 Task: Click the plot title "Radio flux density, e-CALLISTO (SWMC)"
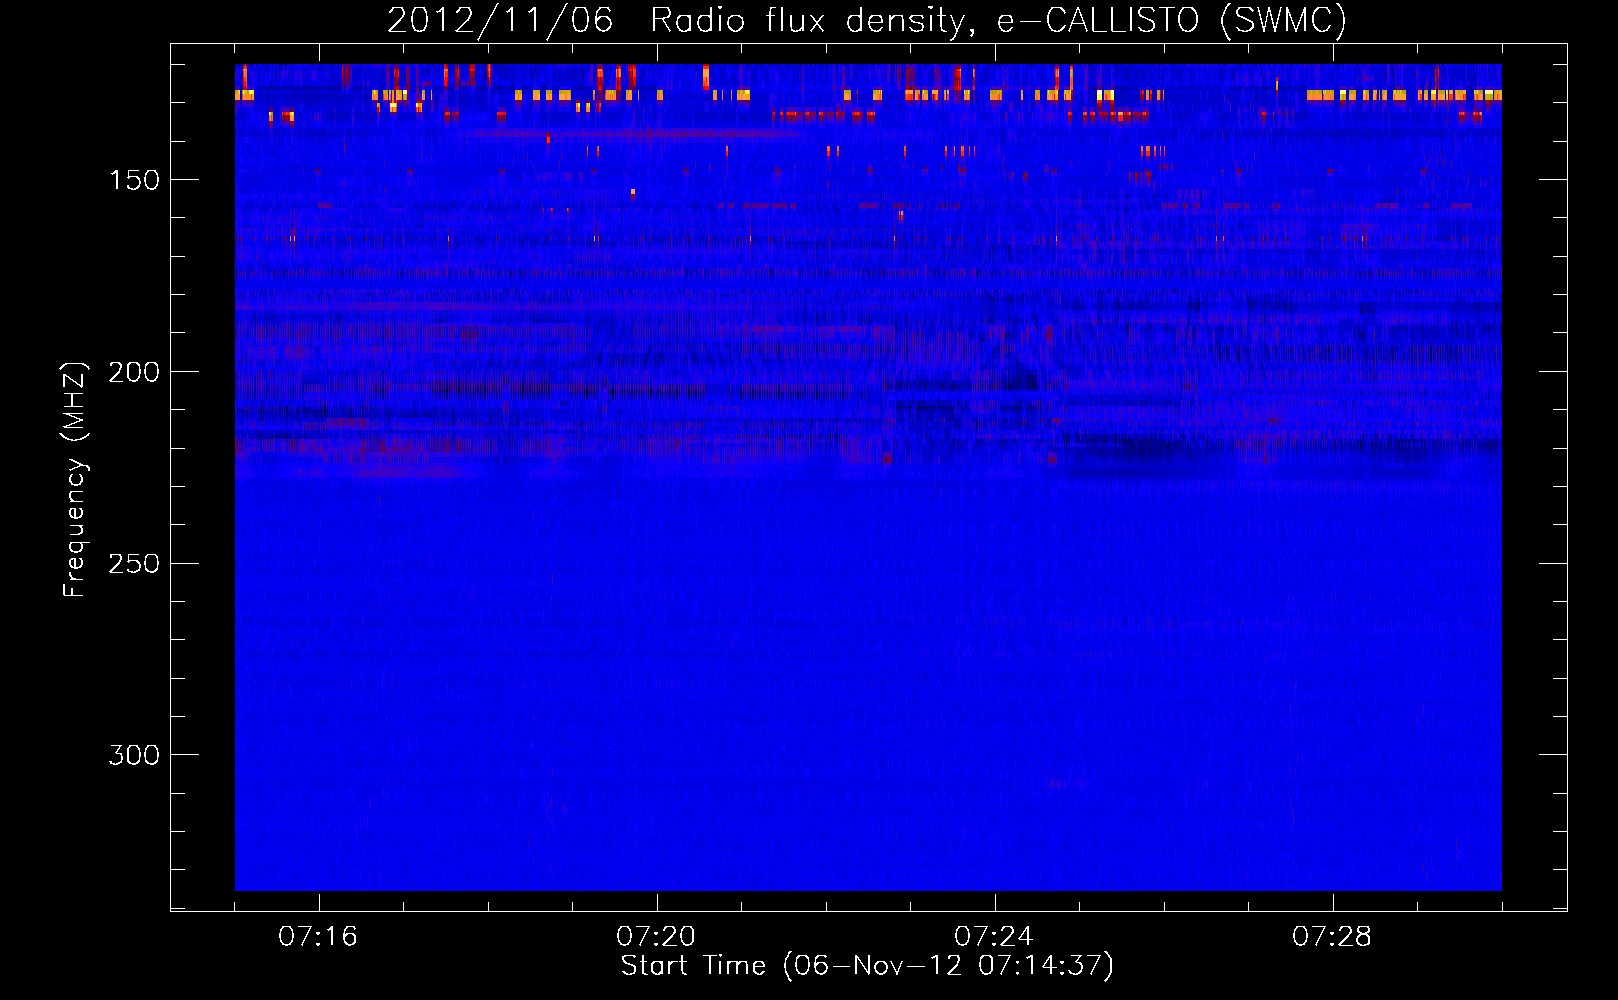coord(999,20)
